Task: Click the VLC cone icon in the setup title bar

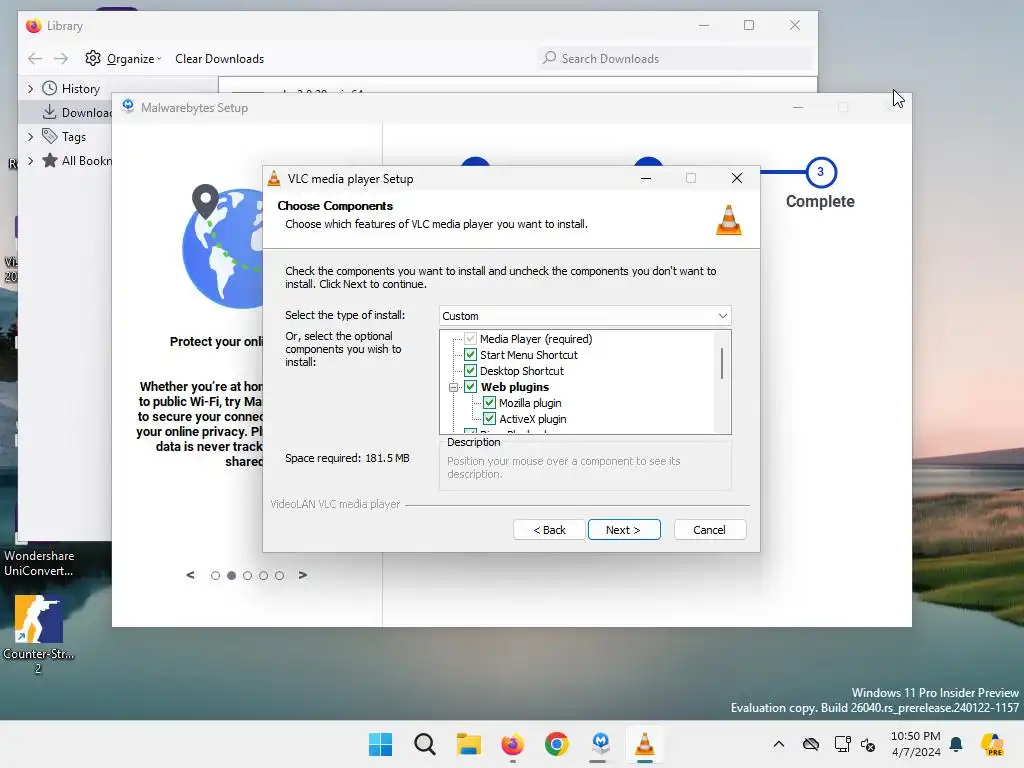Action: [x=274, y=178]
